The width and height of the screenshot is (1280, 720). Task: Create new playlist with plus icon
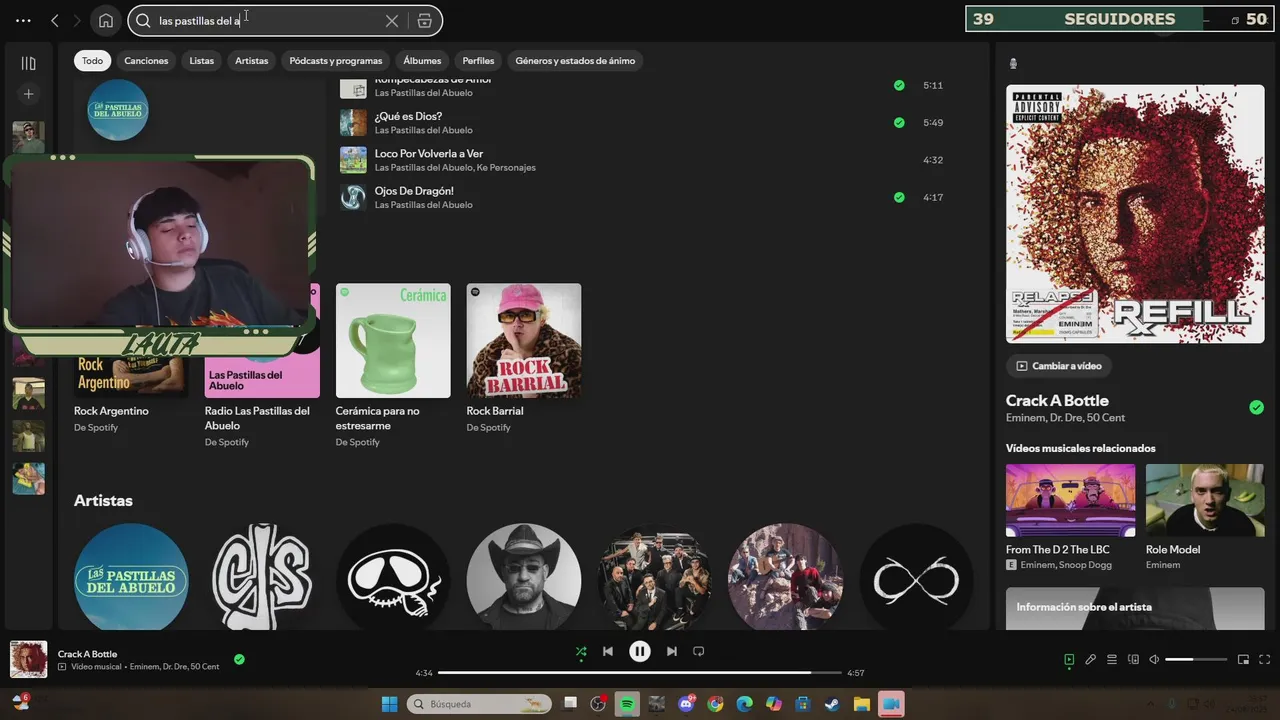[x=29, y=94]
